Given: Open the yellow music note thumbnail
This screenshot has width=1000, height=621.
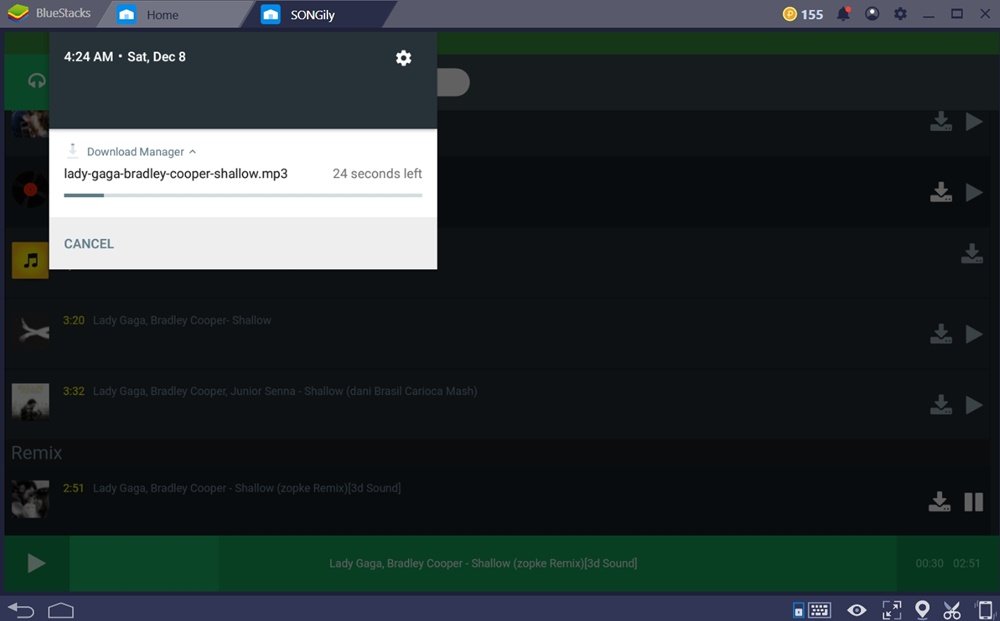Looking at the screenshot, I should click(x=30, y=260).
